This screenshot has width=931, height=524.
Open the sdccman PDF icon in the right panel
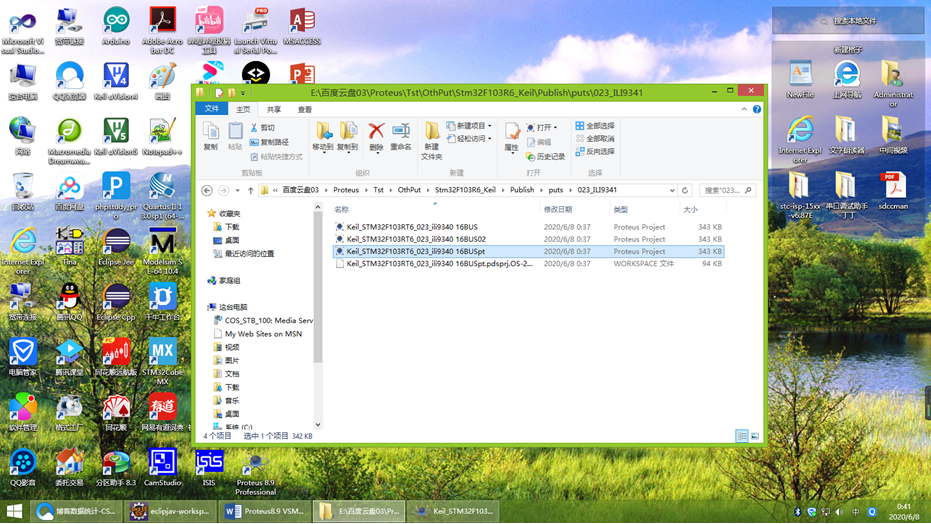tap(893, 190)
